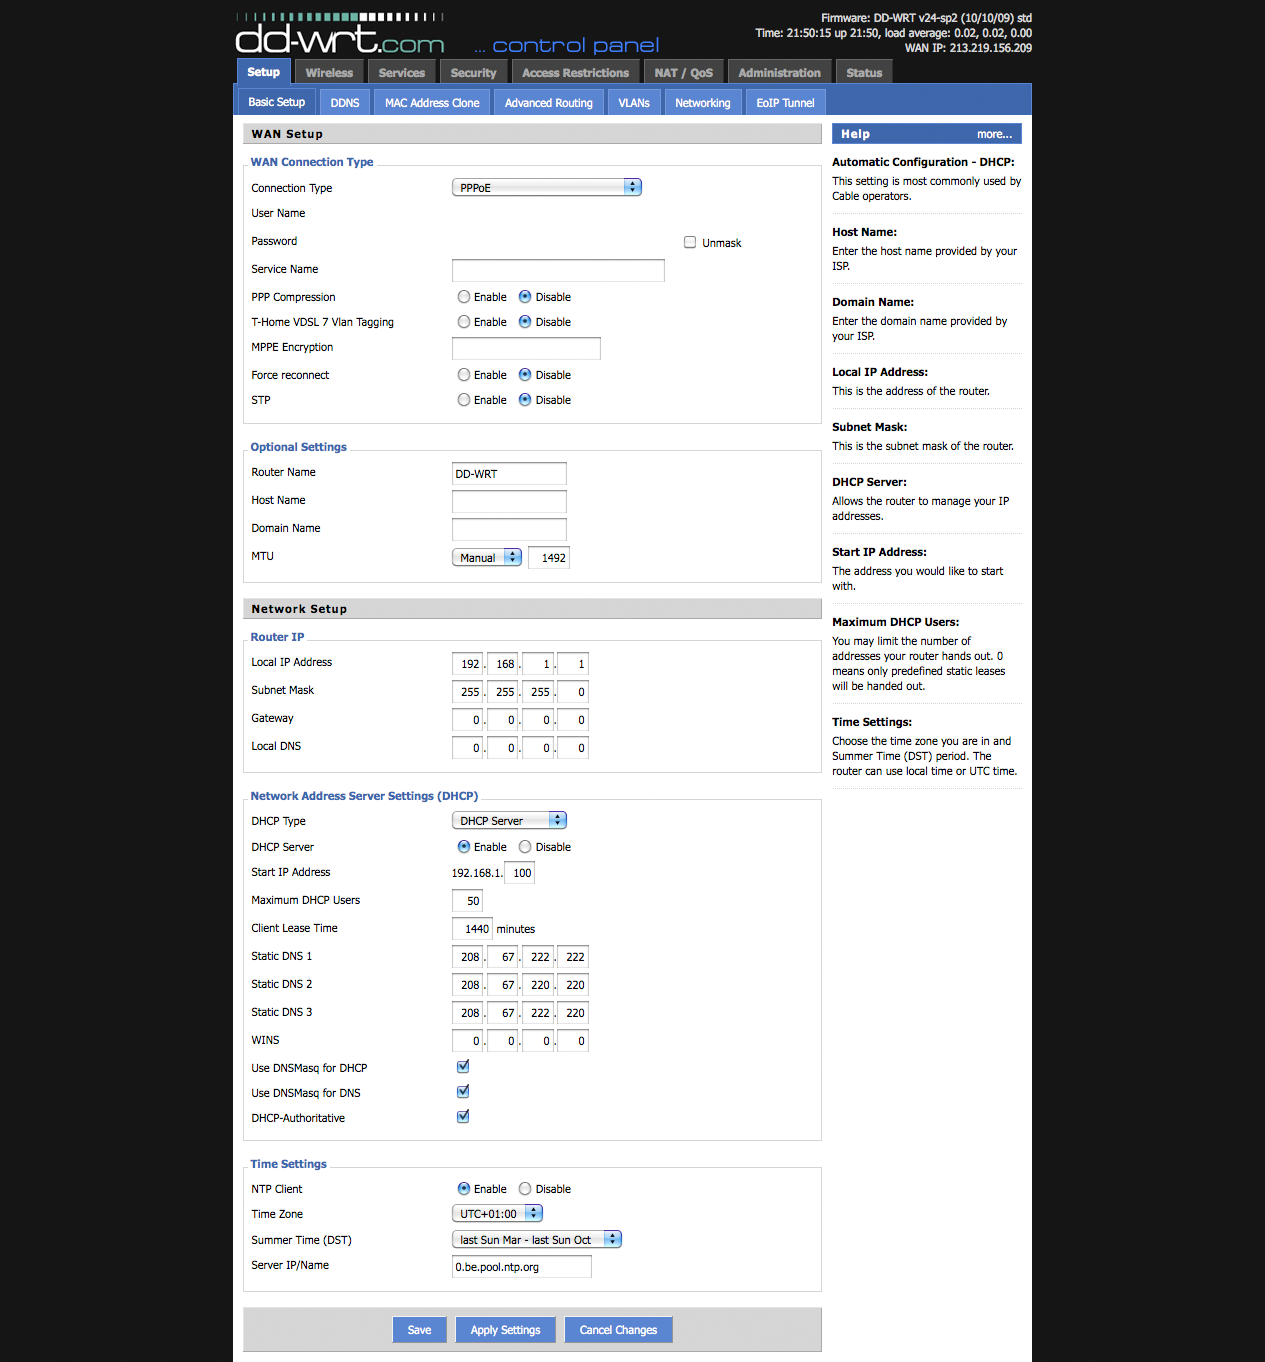The image size is (1265, 1362).
Task: Disable the DHCP Server radio option
Action: 525,847
